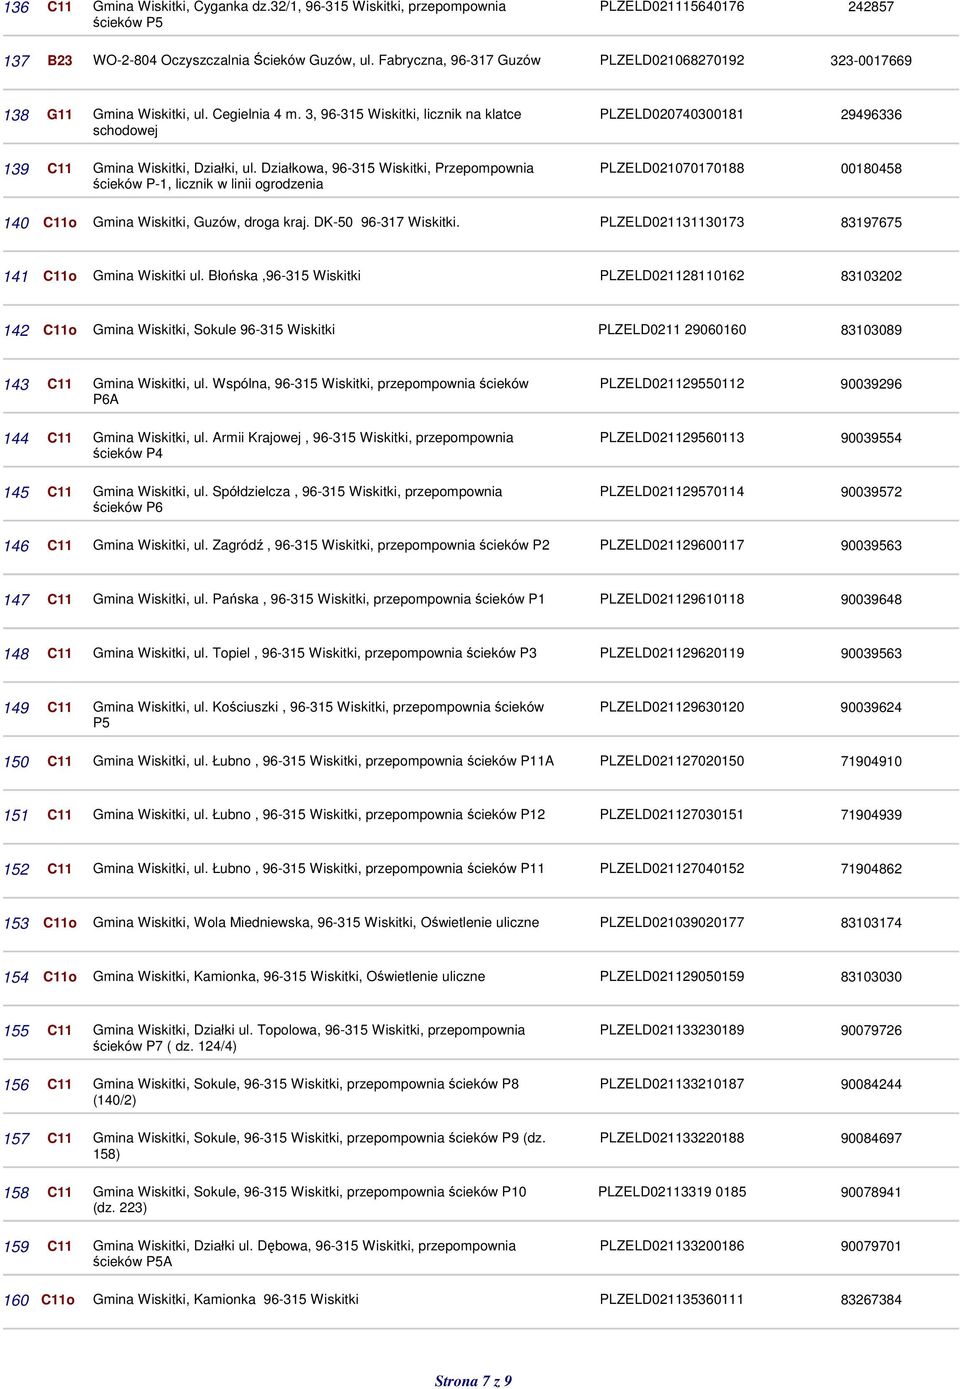Image resolution: width=960 pixels, height=1389 pixels.
Task: Click the last row Kamionka address
Action: coord(226,1300)
